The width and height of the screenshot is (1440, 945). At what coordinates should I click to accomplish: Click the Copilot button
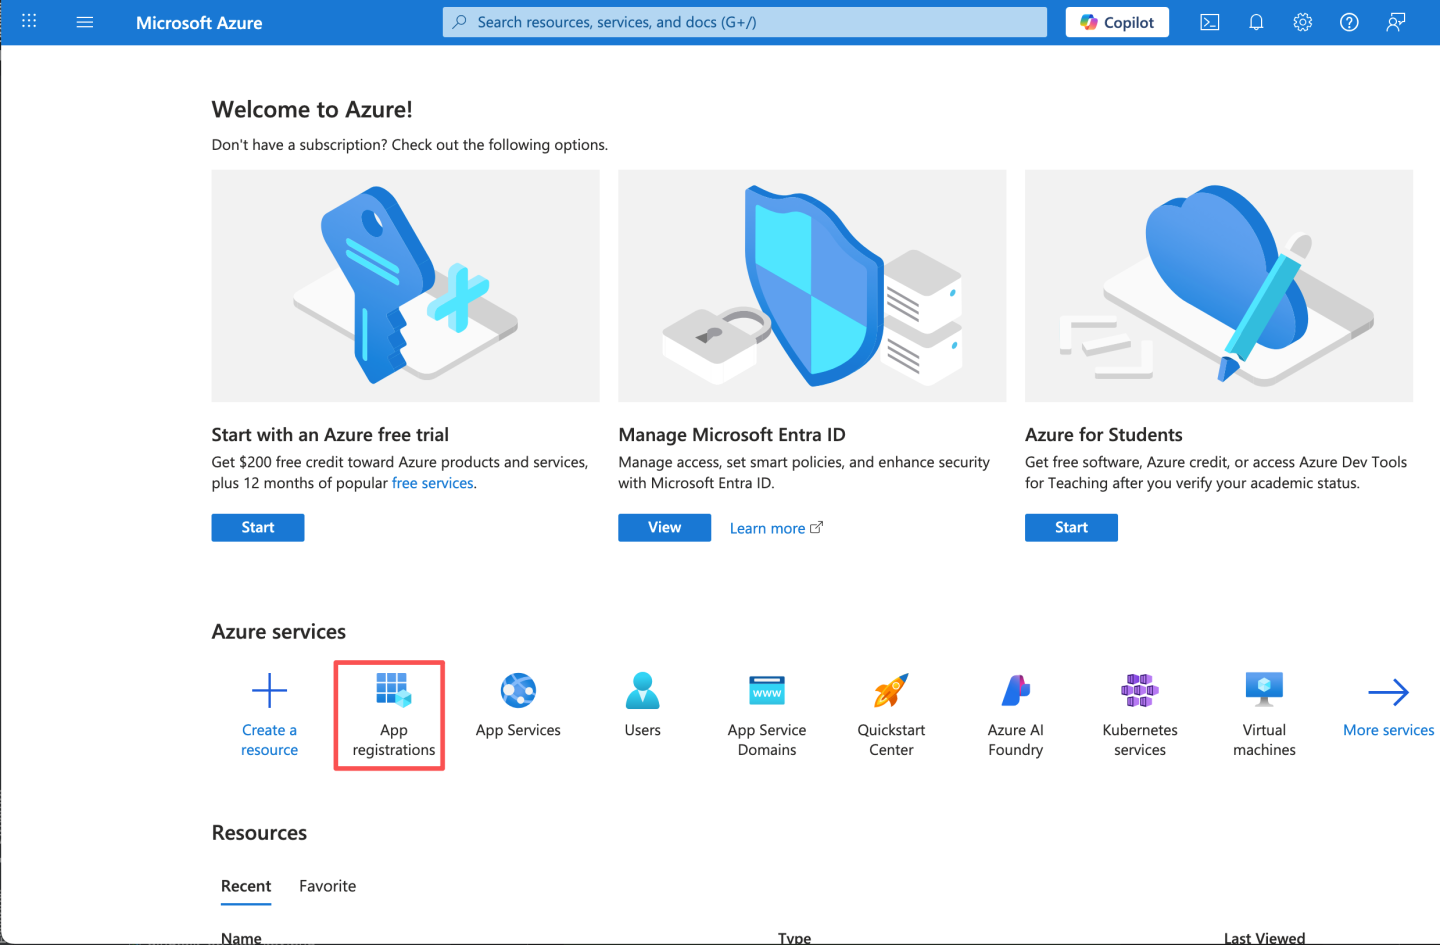[x=1117, y=22]
